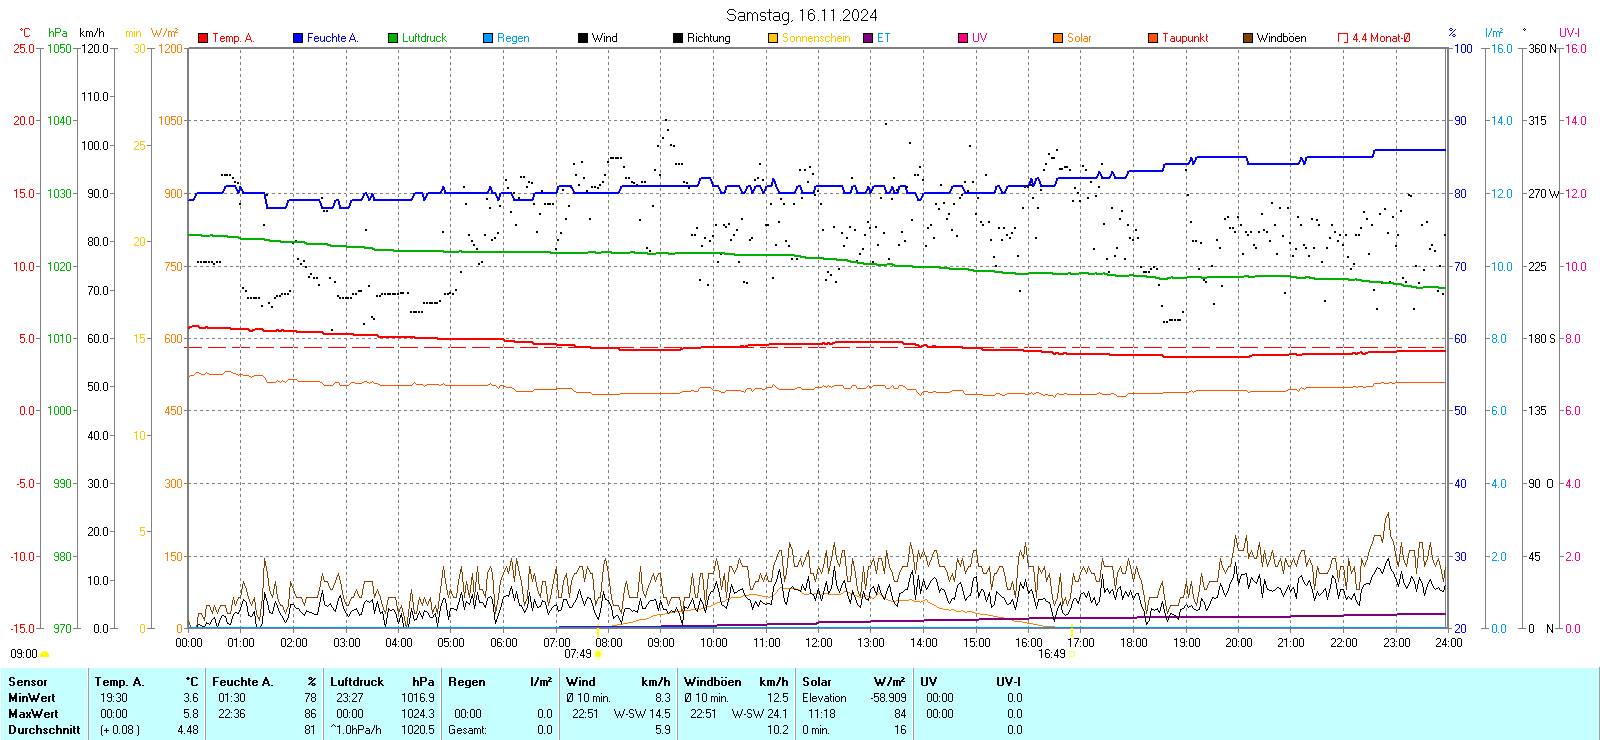
Task: Click the Solar legend label
Action: click(x=1079, y=38)
